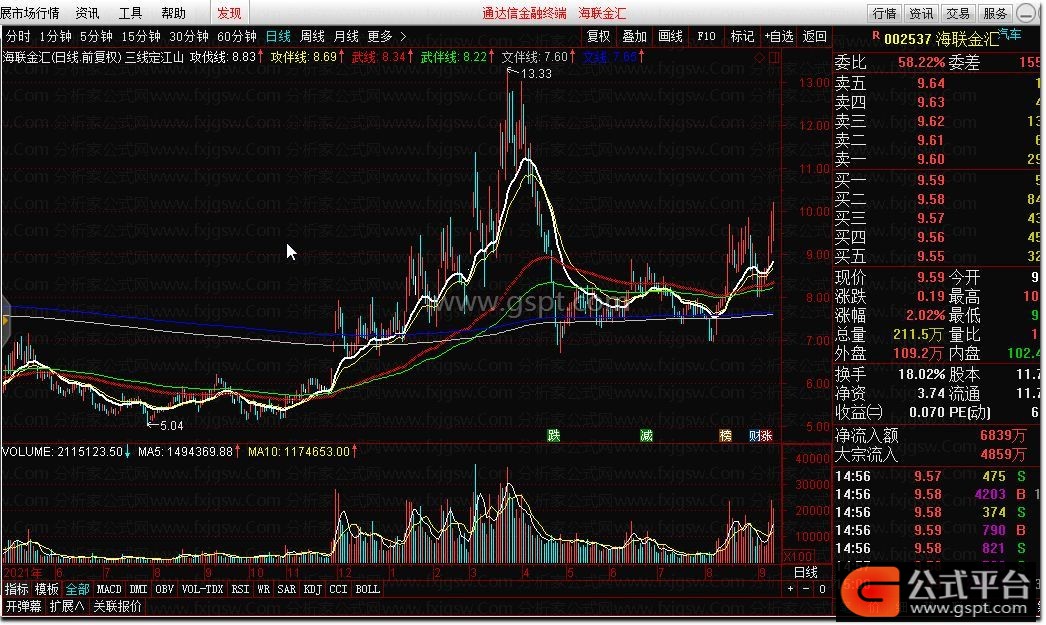Click the X100 volume scale label

(x=797, y=556)
